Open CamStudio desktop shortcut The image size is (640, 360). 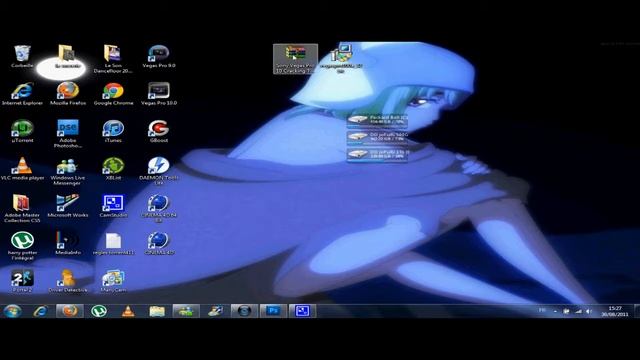click(113, 206)
